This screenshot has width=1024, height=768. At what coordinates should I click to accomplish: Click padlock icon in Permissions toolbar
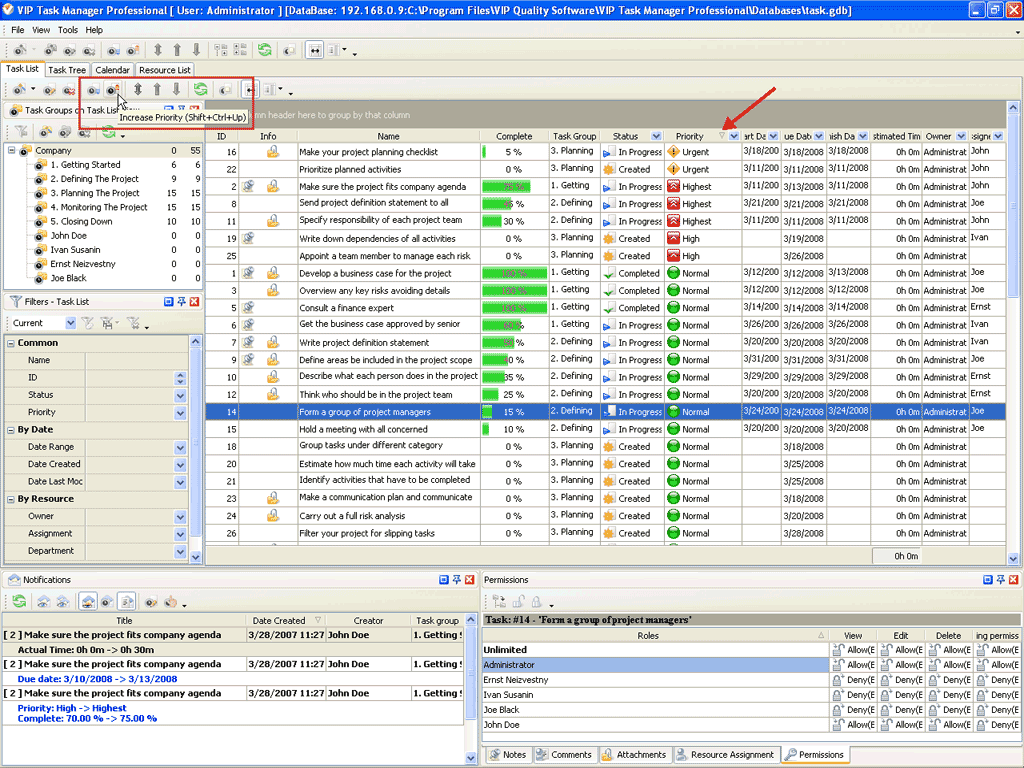point(537,601)
